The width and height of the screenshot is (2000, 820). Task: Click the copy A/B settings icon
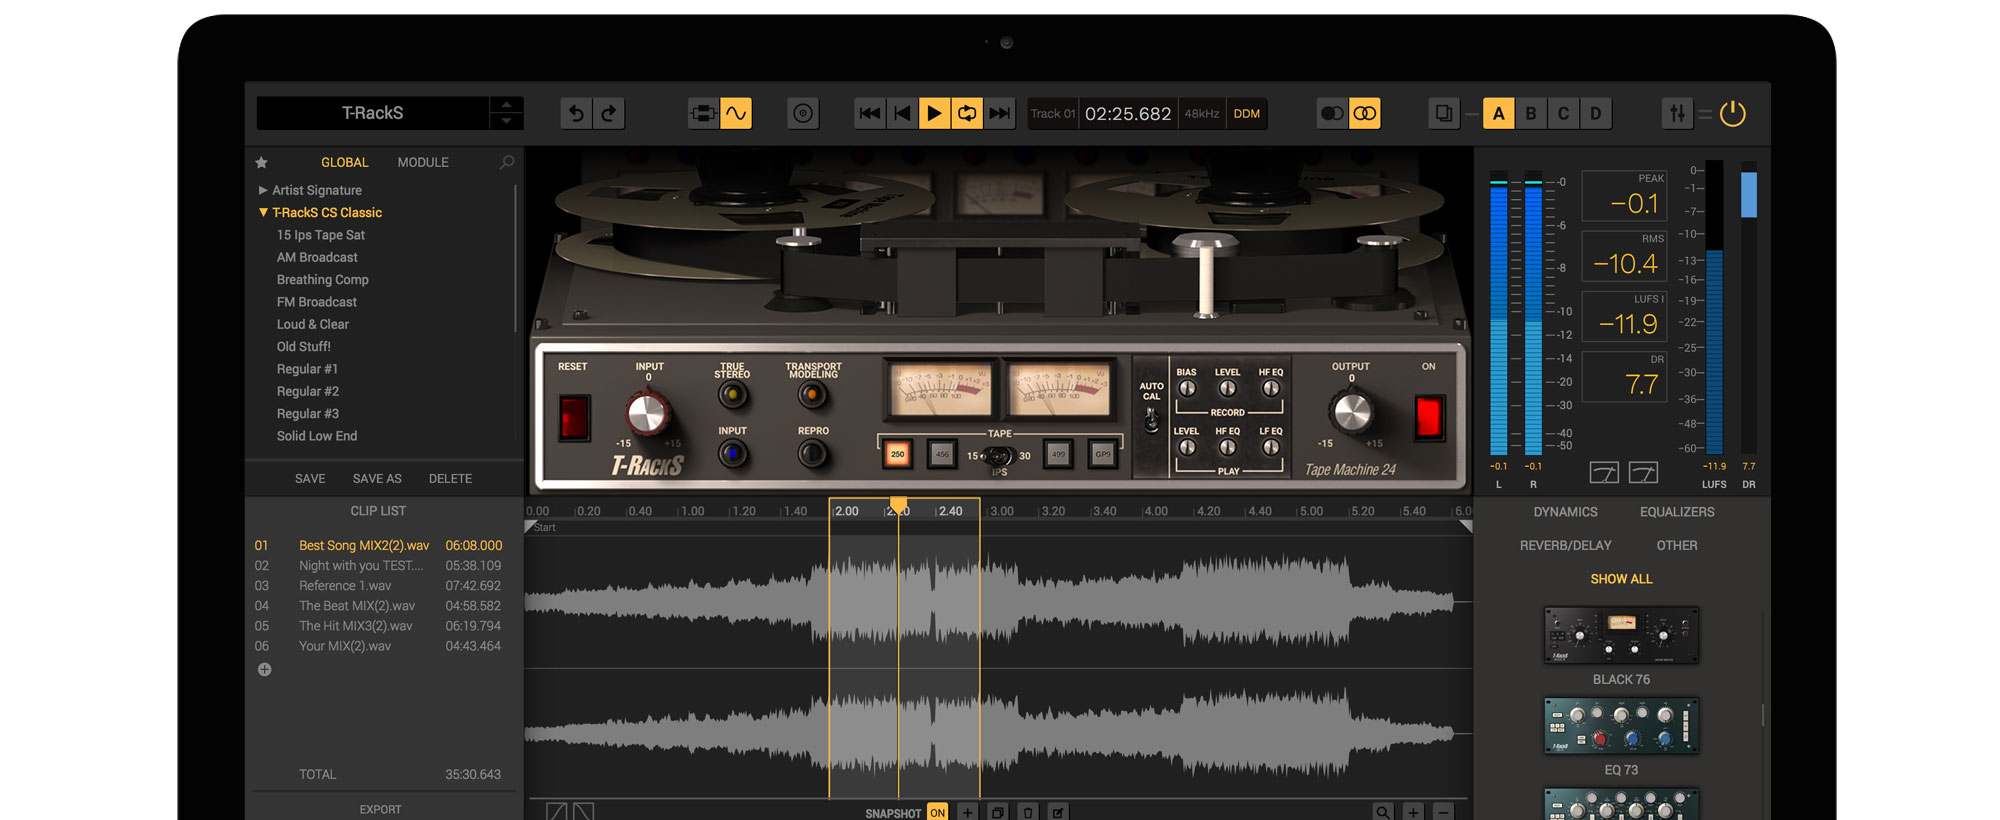coord(1444,114)
